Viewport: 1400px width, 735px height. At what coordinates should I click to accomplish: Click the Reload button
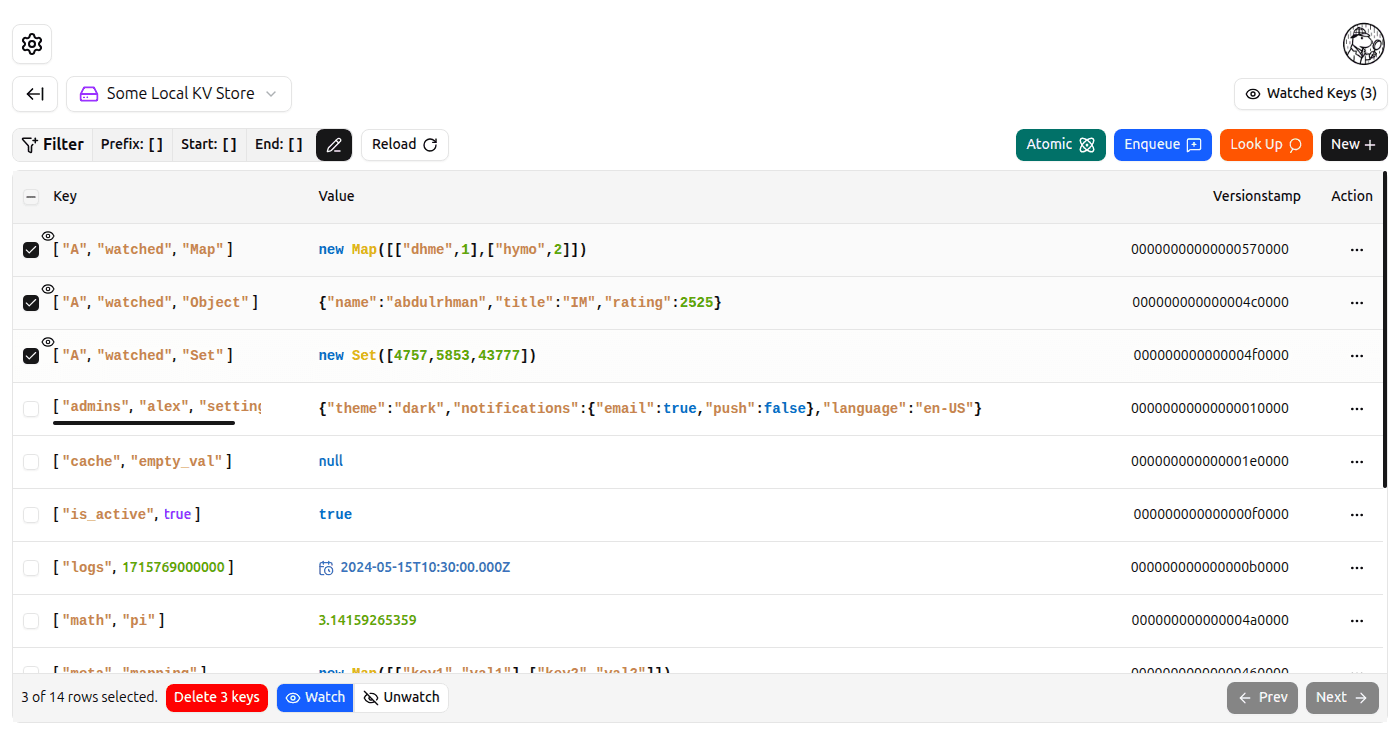pyautogui.click(x=405, y=145)
